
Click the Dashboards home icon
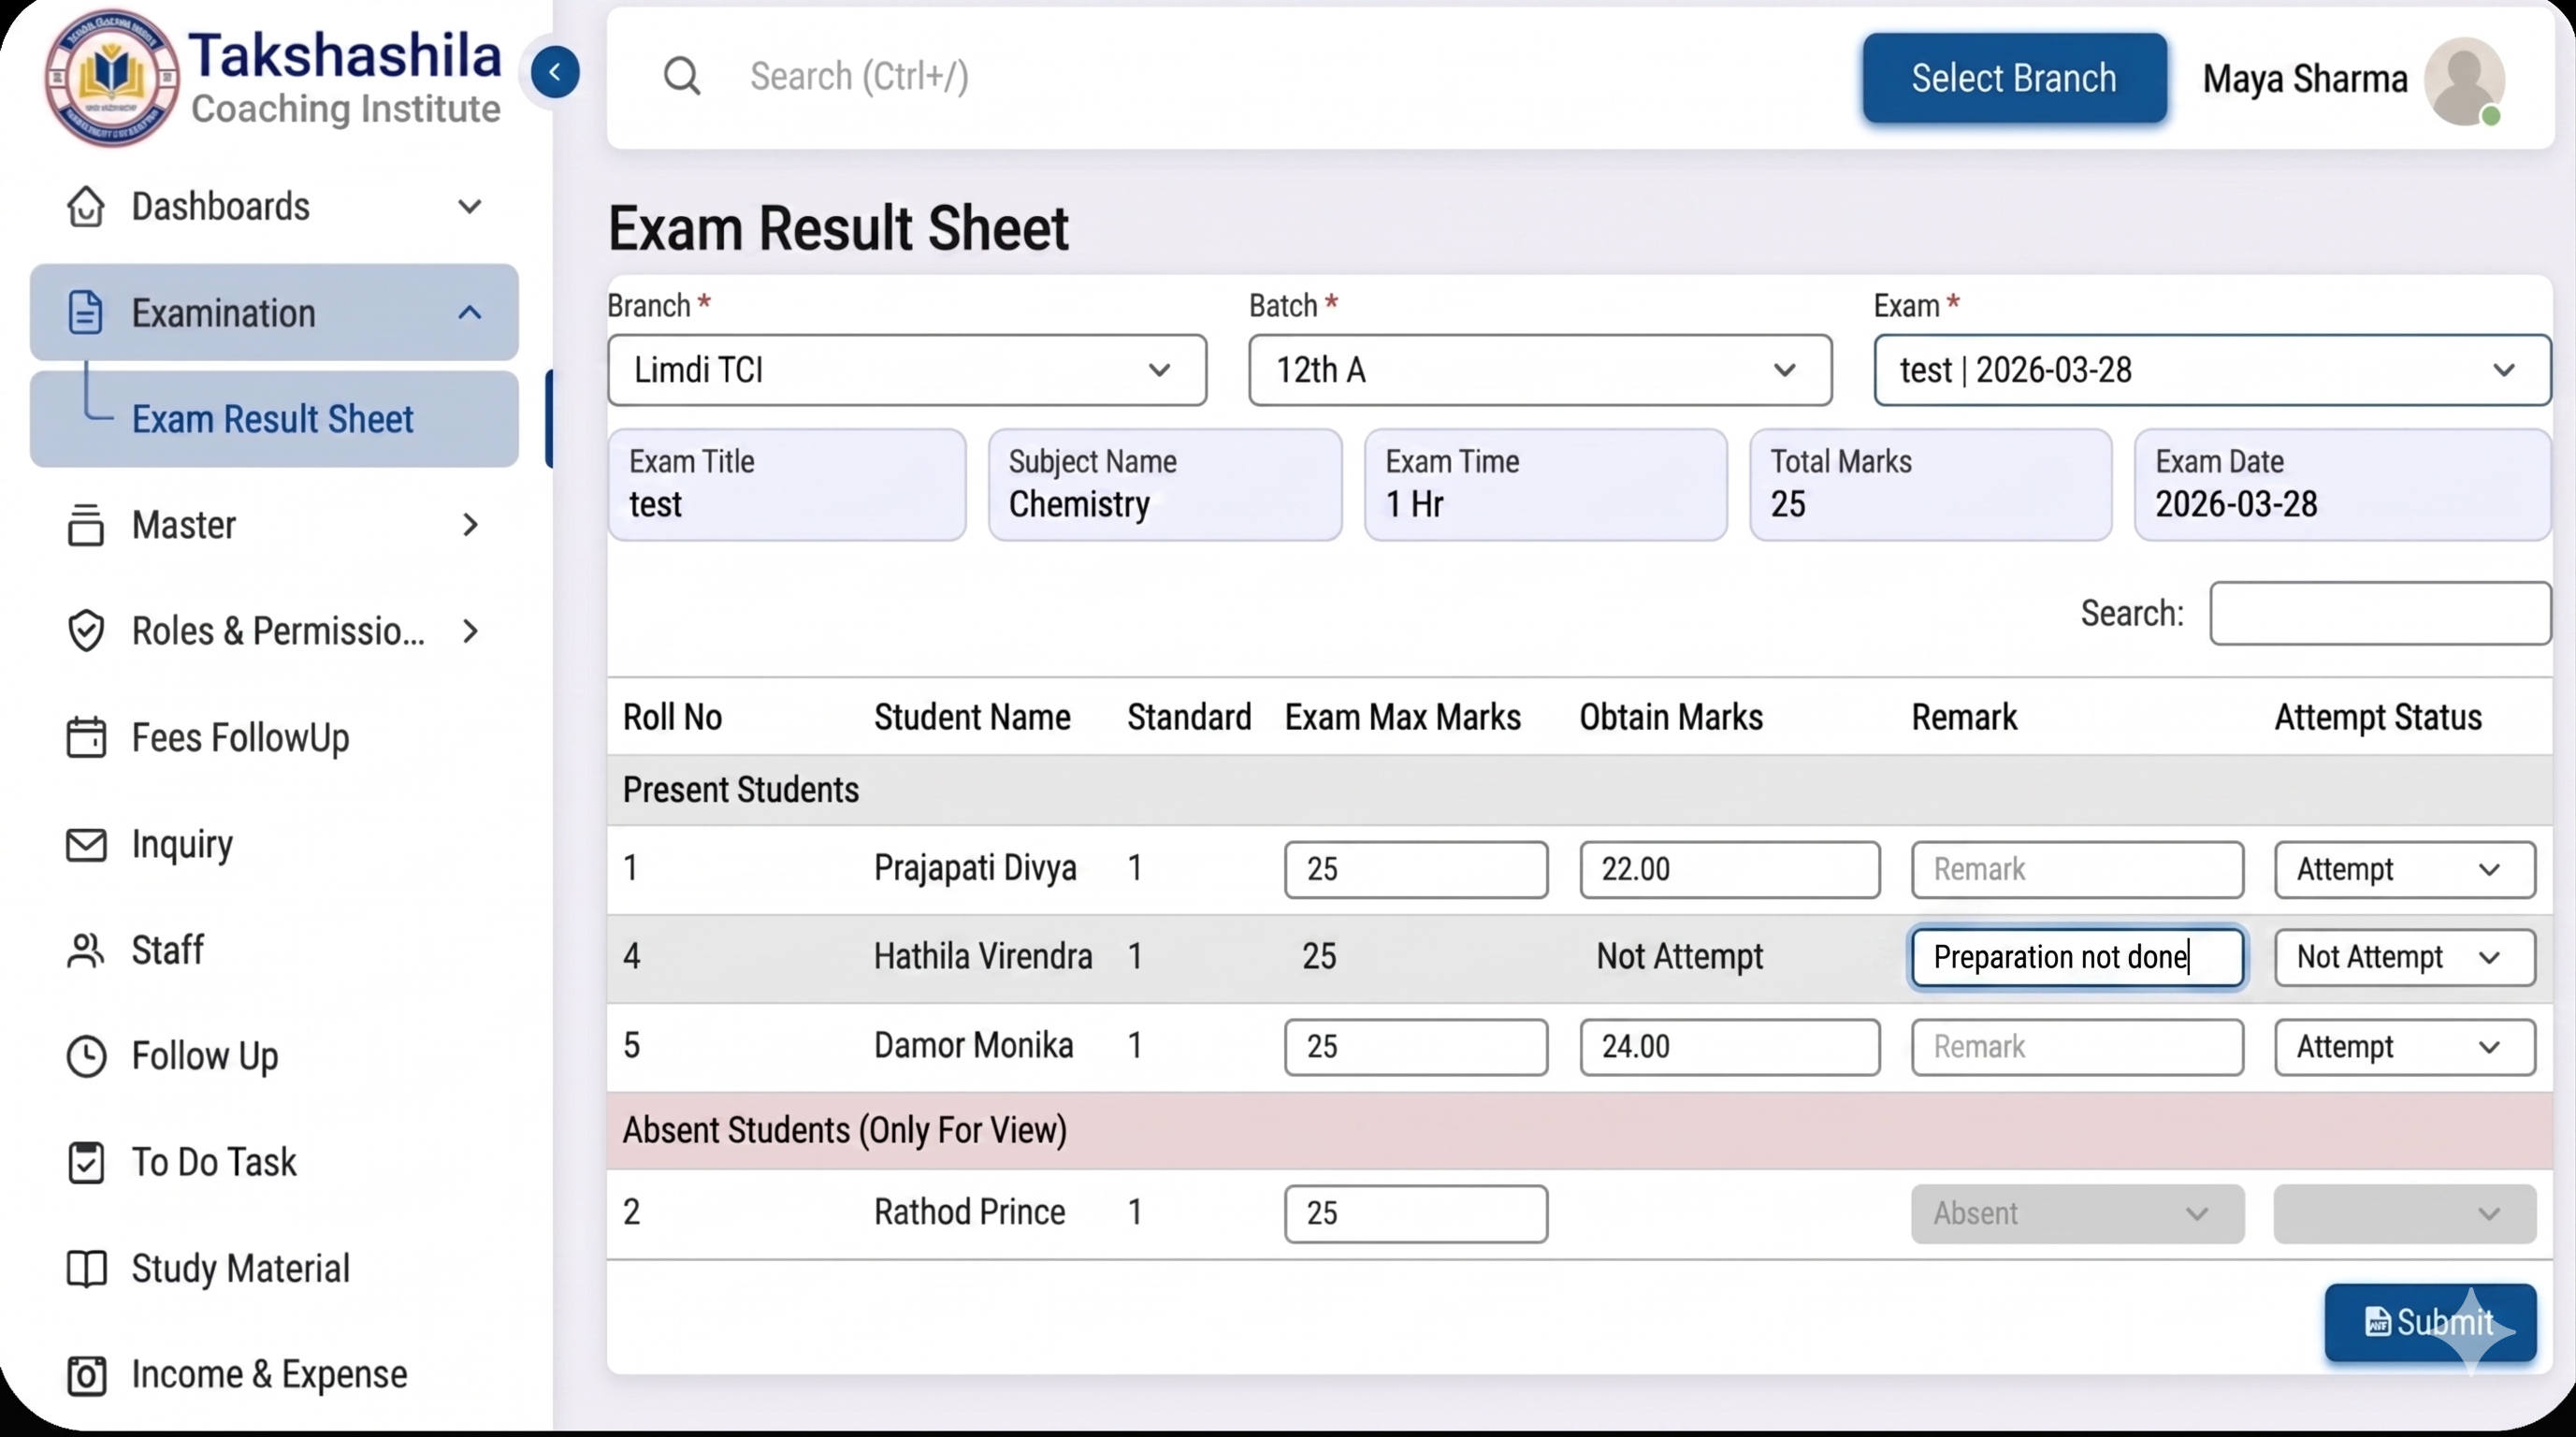(x=86, y=207)
